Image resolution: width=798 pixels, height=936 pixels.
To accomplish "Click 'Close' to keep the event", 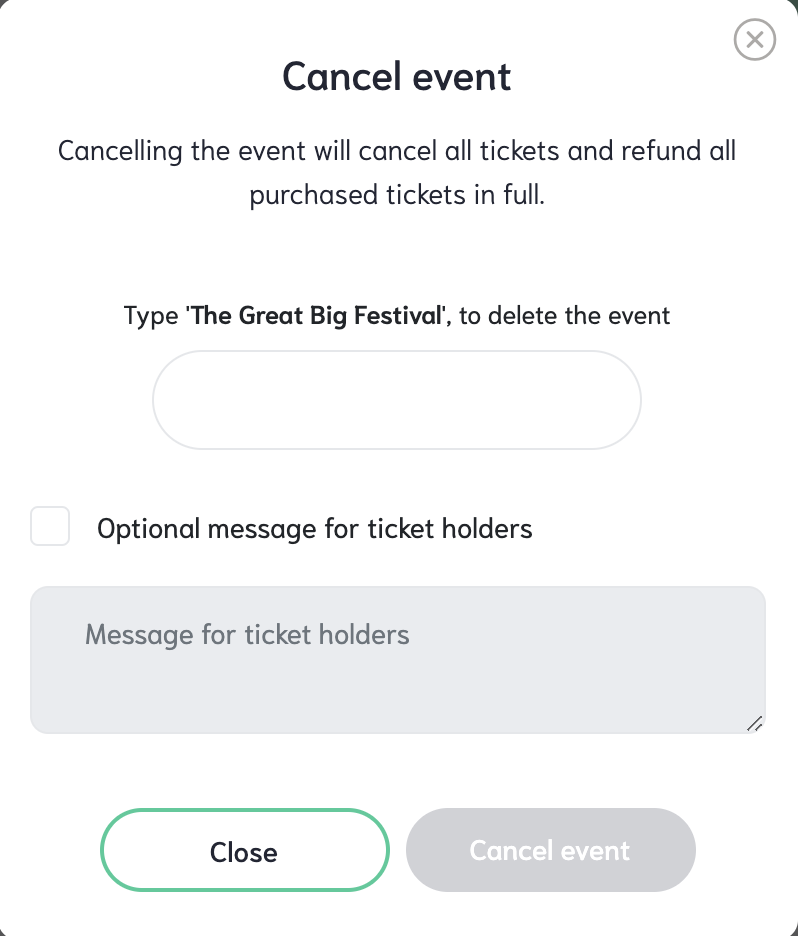I will coord(245,850).
